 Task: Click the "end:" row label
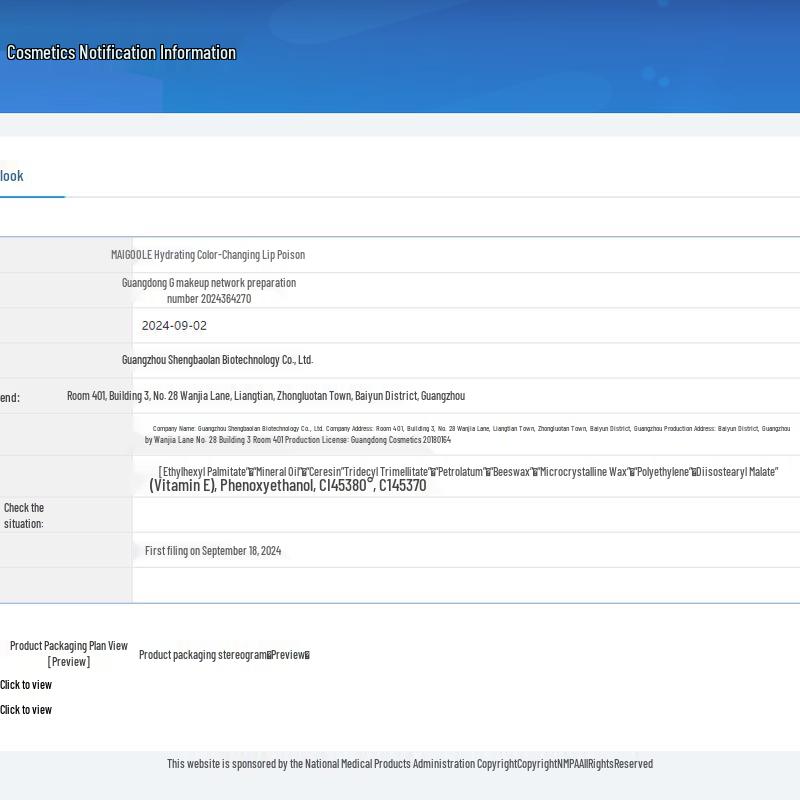(x=10, y=398)
